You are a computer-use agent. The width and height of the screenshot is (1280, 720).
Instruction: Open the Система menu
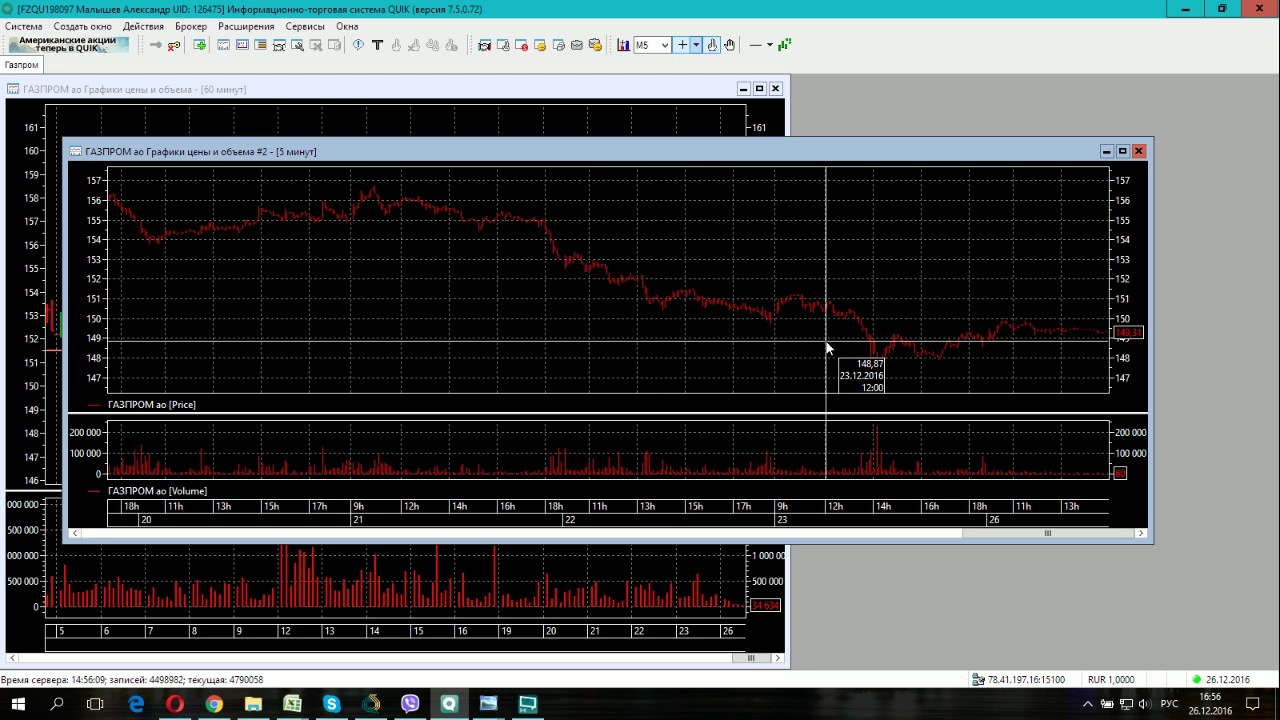pos(23,26)
